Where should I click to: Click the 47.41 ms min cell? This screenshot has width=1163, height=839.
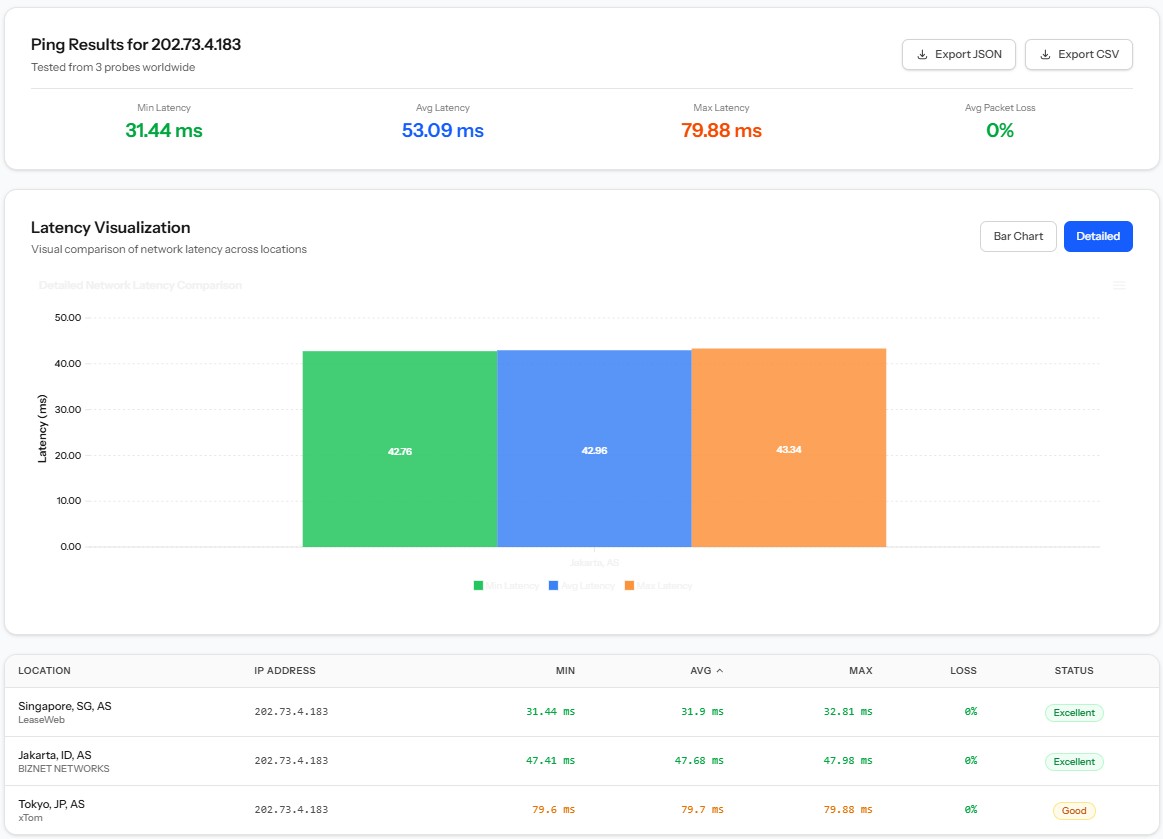coord(550,761)
